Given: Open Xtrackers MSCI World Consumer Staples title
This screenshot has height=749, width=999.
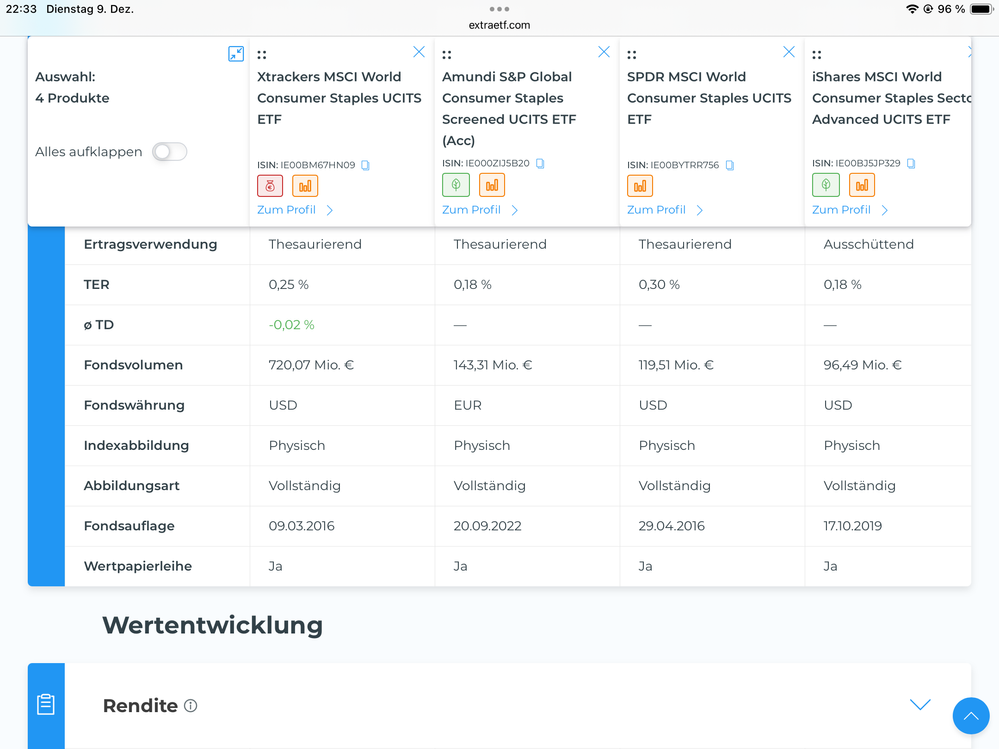Looking at the screenshot, I should (x=339, y=98).
